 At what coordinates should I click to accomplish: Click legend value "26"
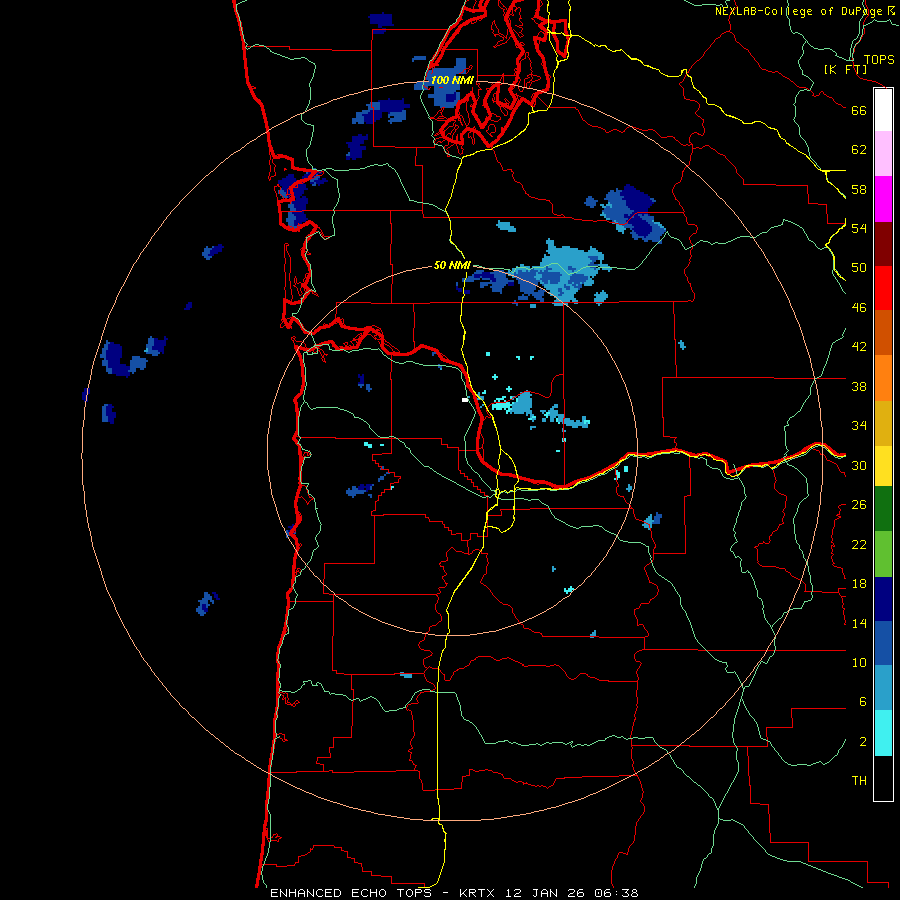pos(859,505)
